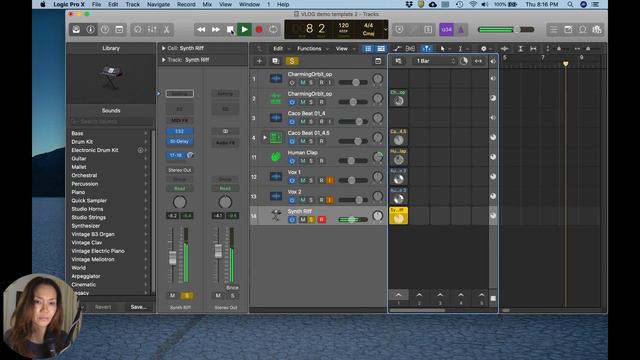640x360 pixels.
Task: Toggle input monitoring on Vox 2 track
Action: [x=330, y=200]
